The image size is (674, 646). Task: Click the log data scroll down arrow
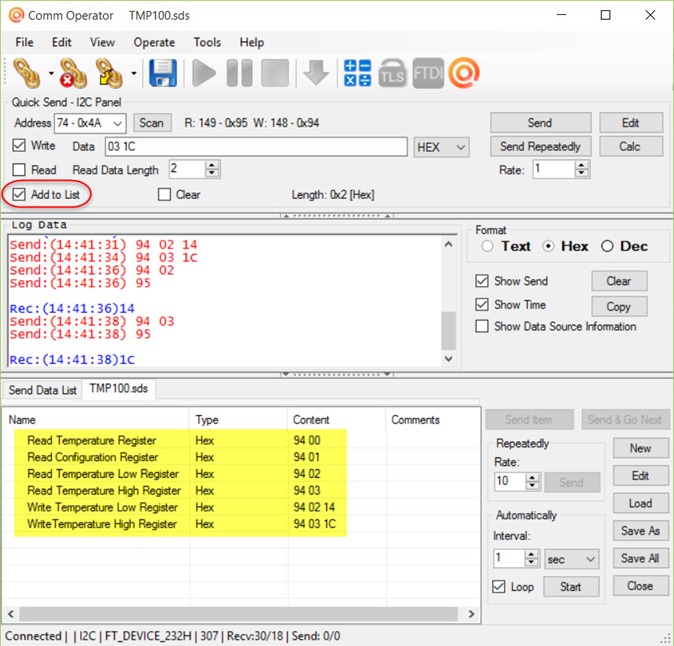click(448, 358)
